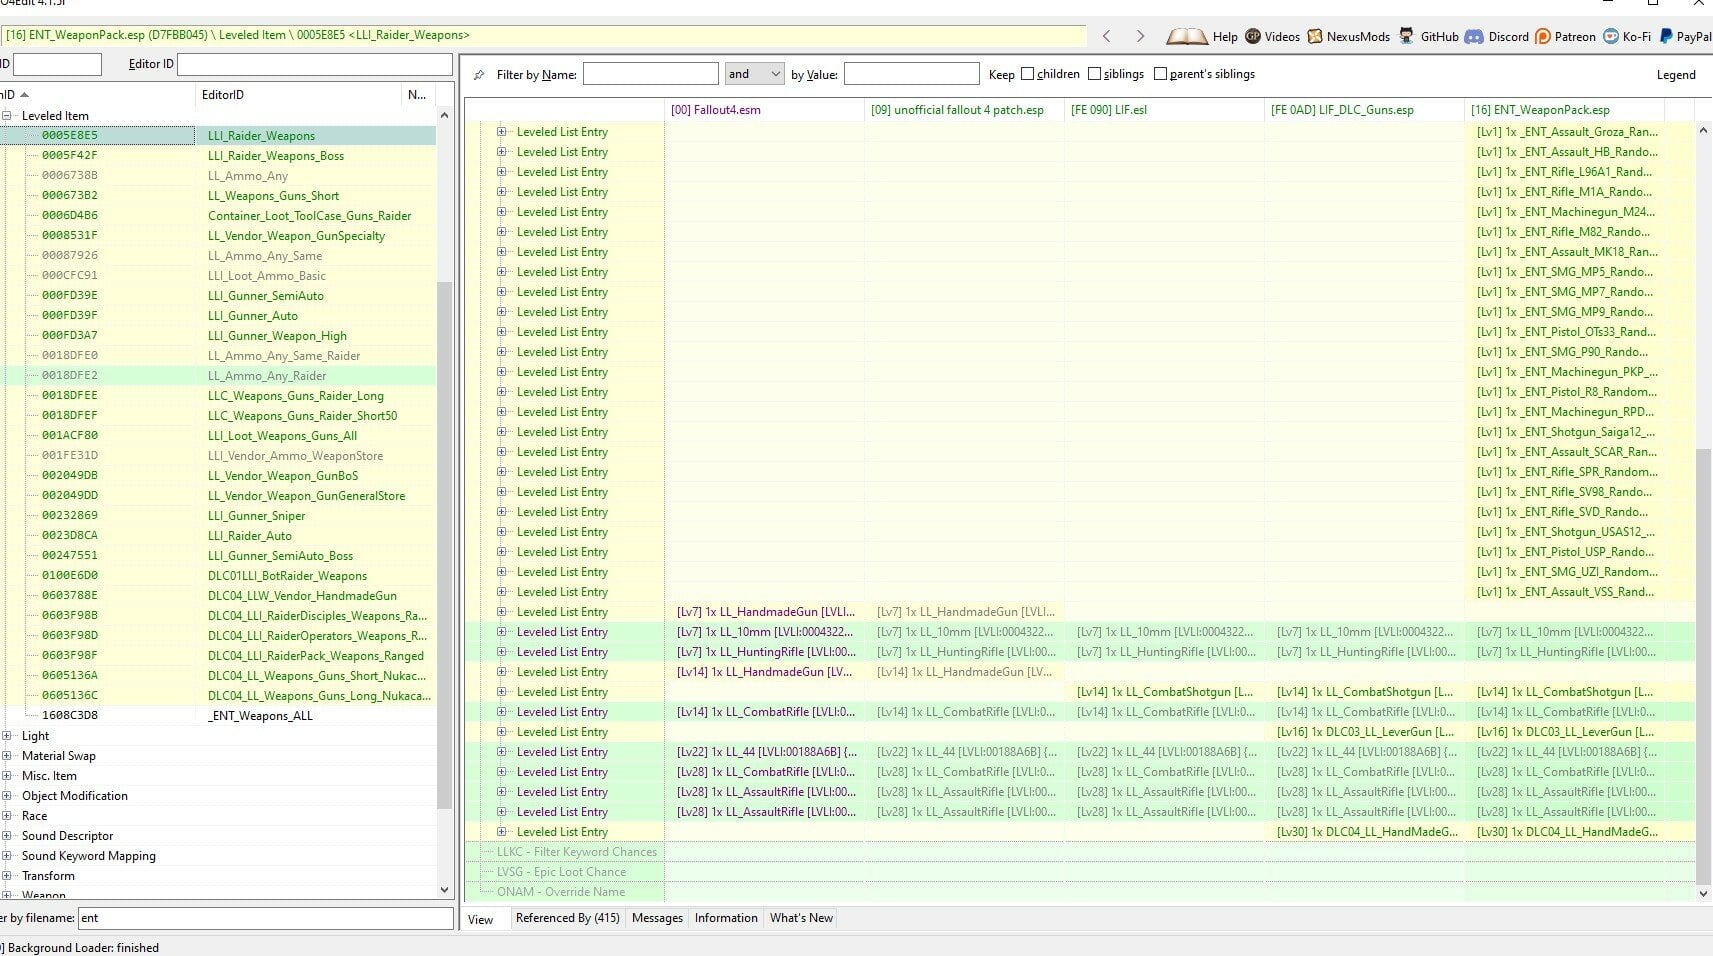
Task: Sort by the EditorID column header
Action: pos(298,95)
